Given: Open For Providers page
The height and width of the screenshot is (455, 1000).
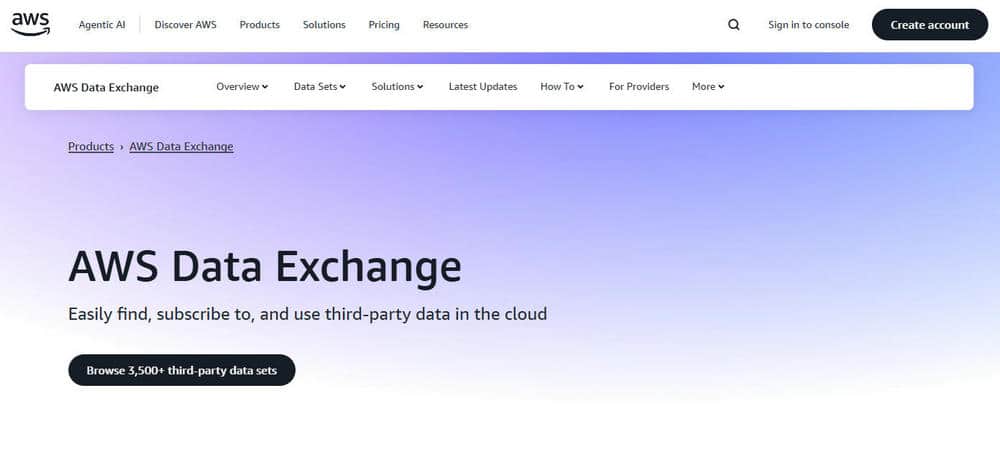Looking at the screenshot, I should coord(639,87).
